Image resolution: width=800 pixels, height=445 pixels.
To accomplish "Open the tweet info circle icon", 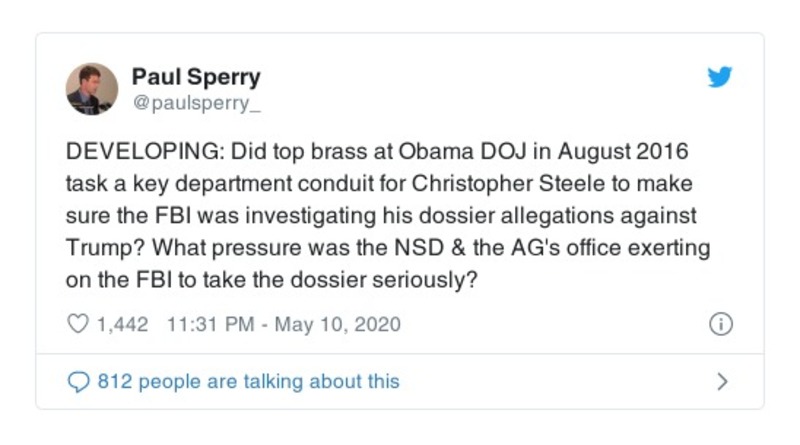I will tap(720, 324).
